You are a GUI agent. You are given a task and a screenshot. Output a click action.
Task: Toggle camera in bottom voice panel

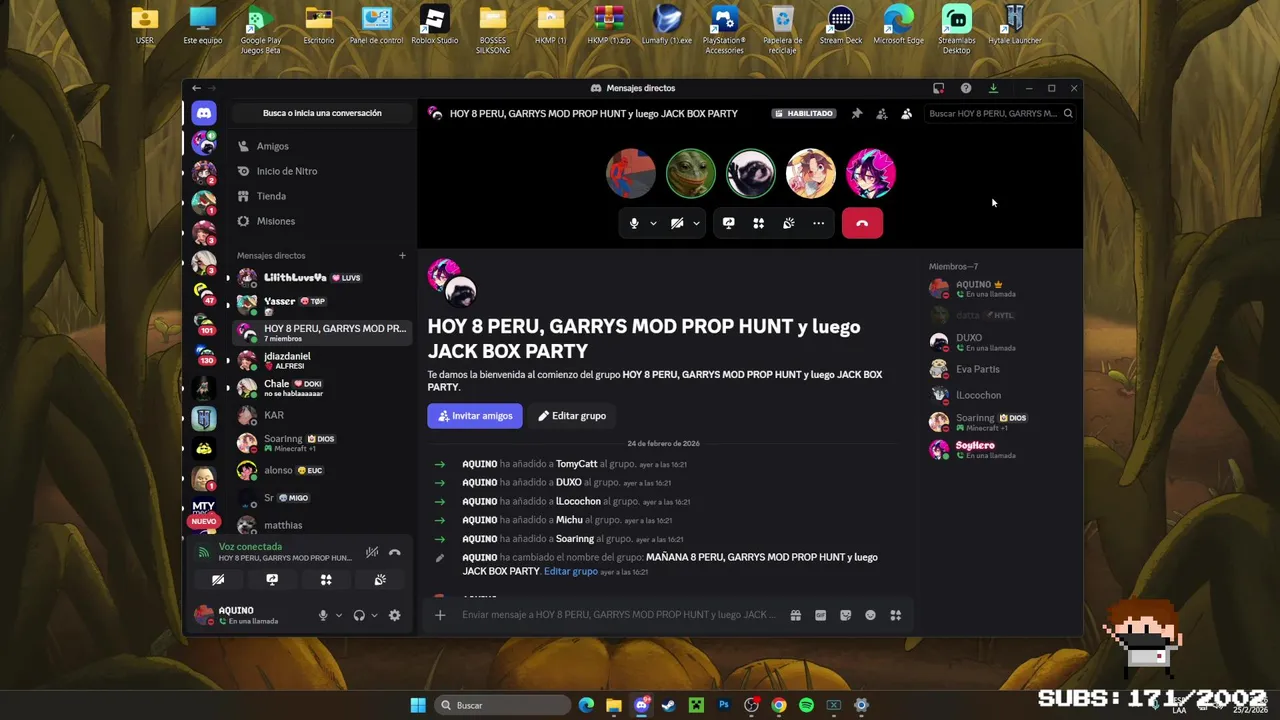click(218, 580)
